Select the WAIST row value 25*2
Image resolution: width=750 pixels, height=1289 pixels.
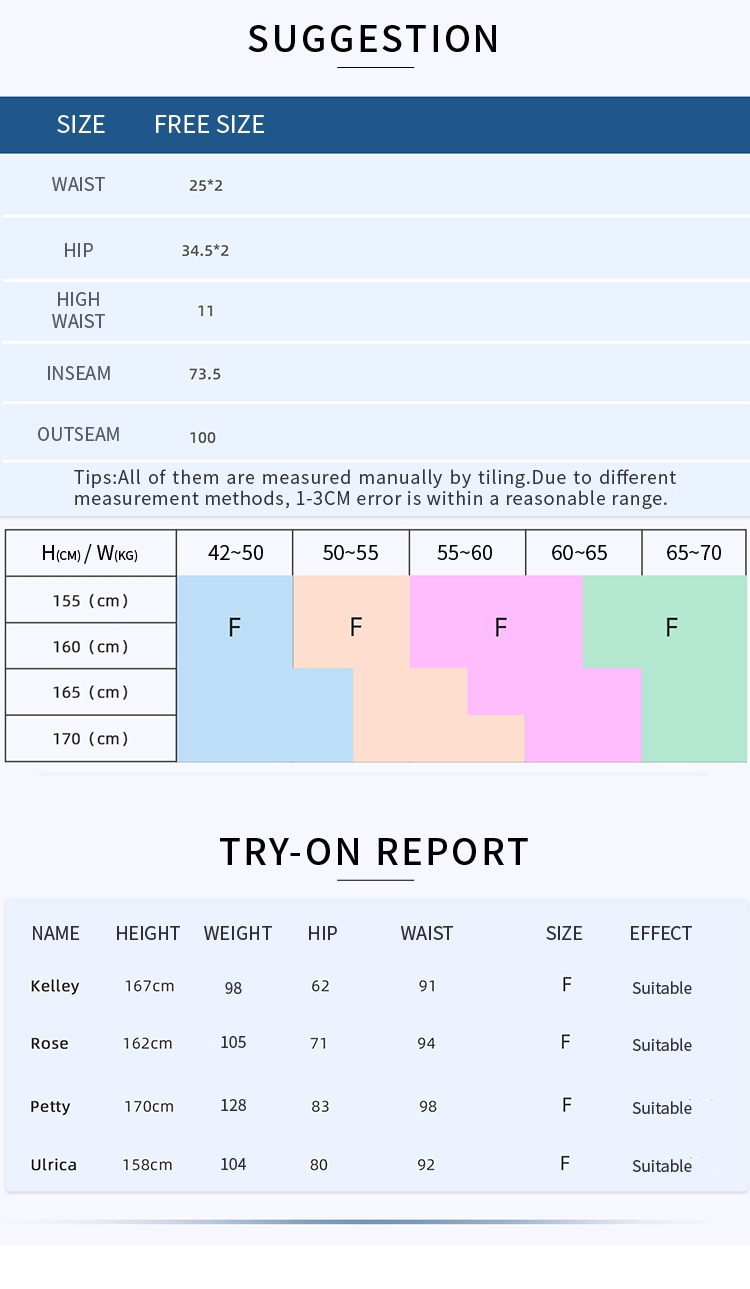click(x=206, y=185)
